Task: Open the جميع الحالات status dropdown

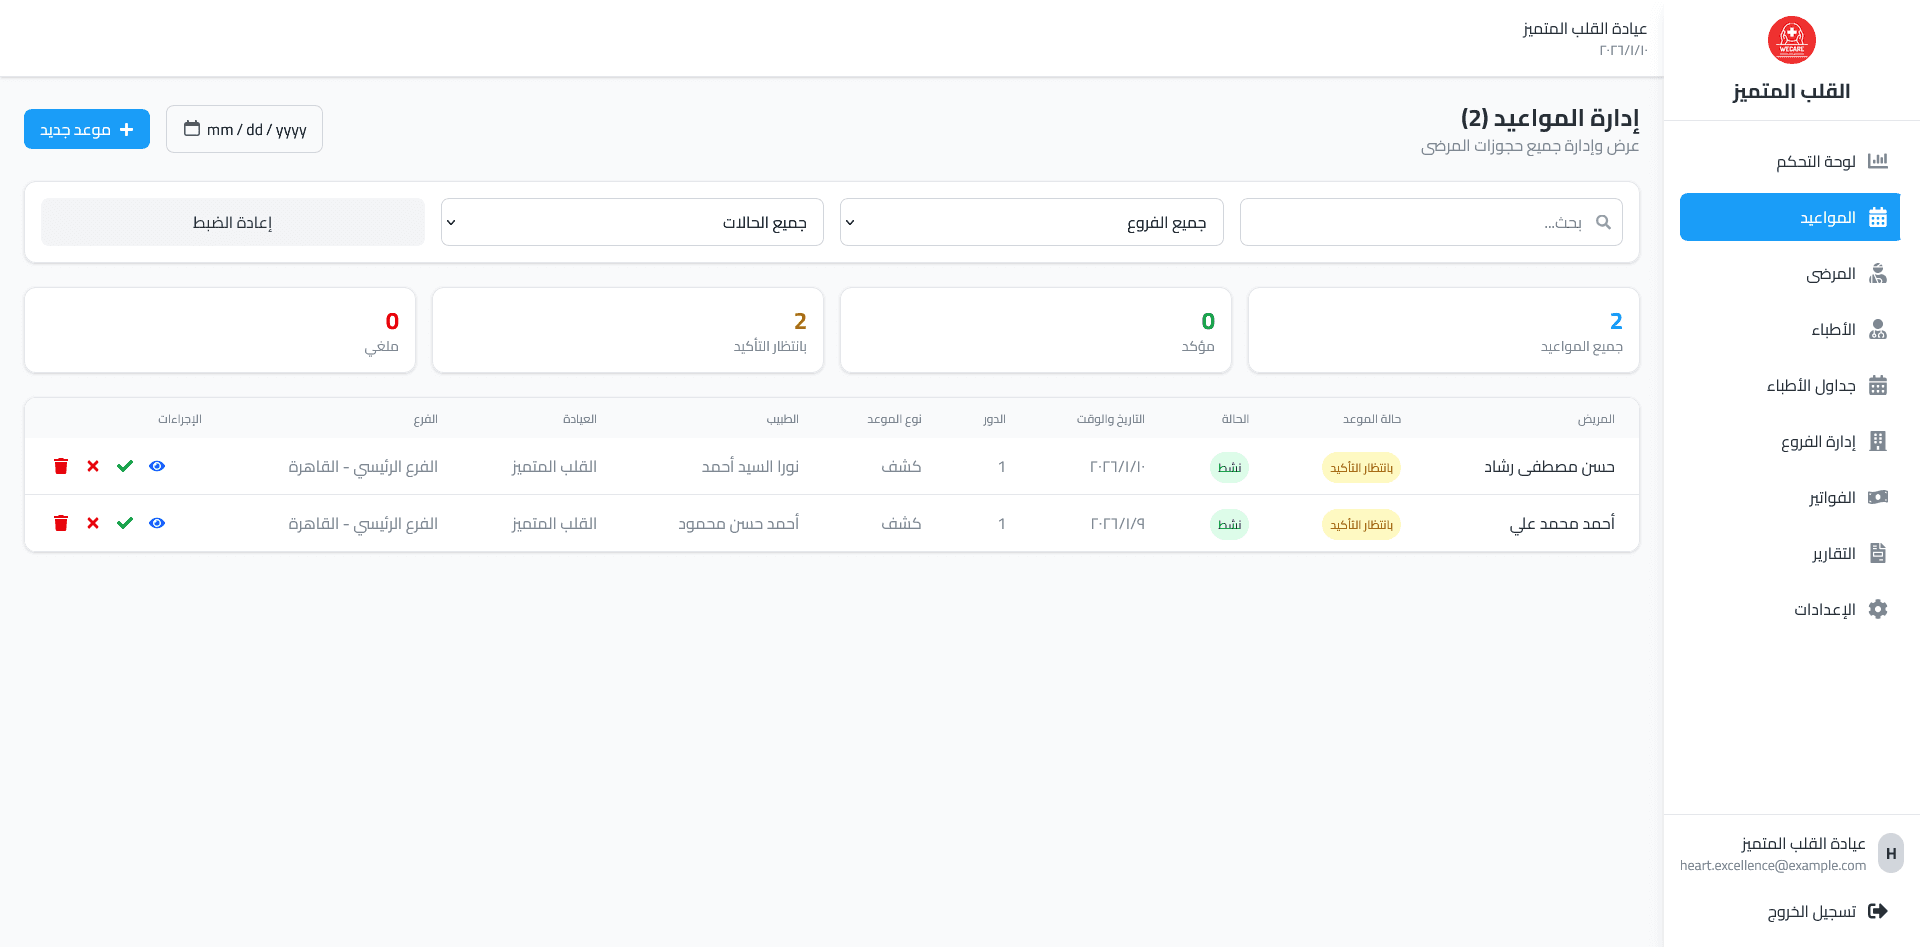Action: [631, 222]
